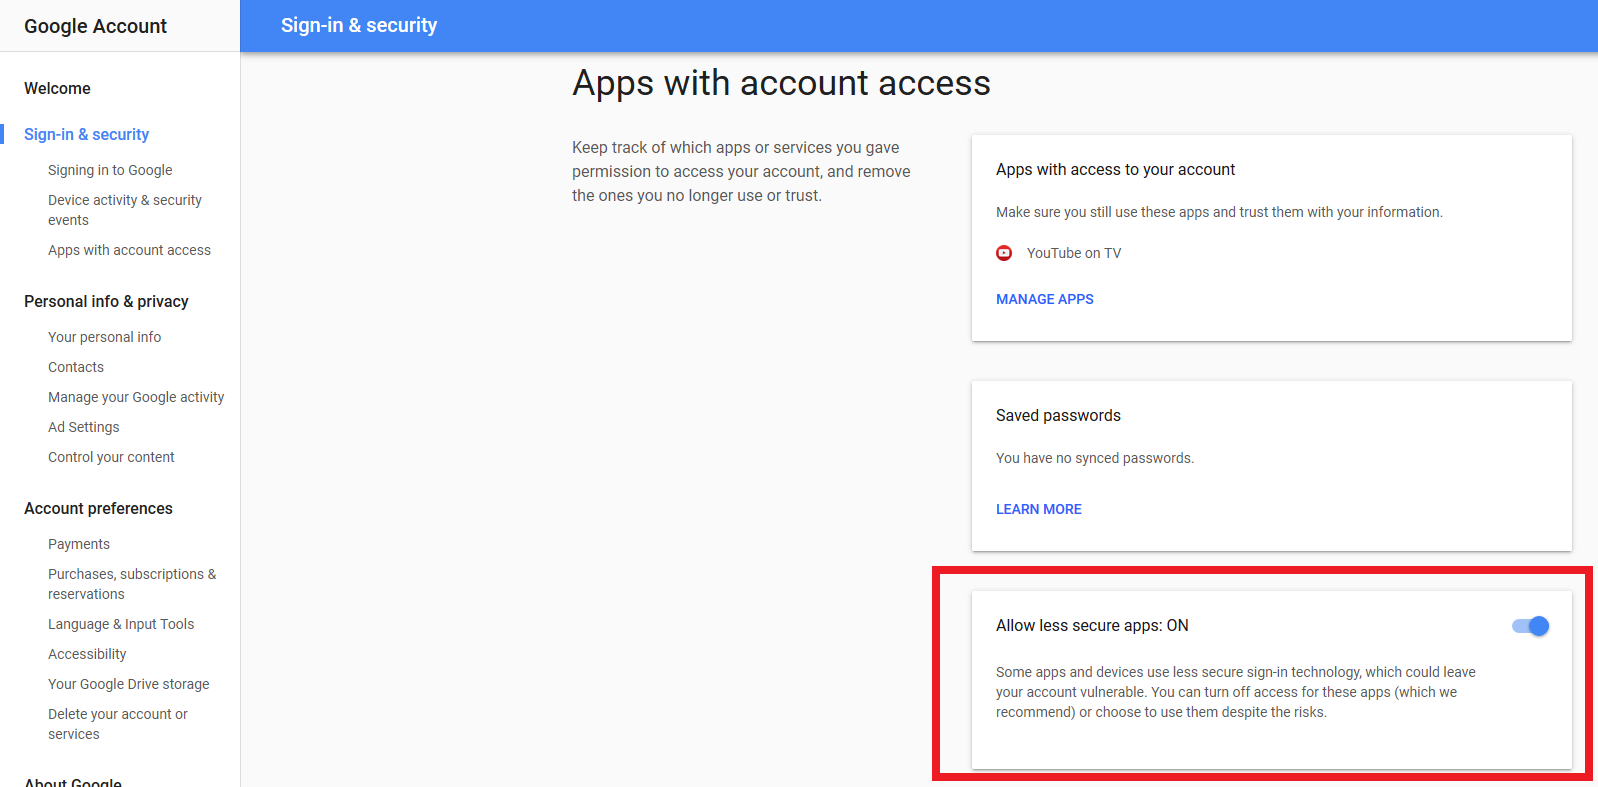The image size is (1598, 787).
Task: Open Ad Settings page
Action: click(83, 427)
